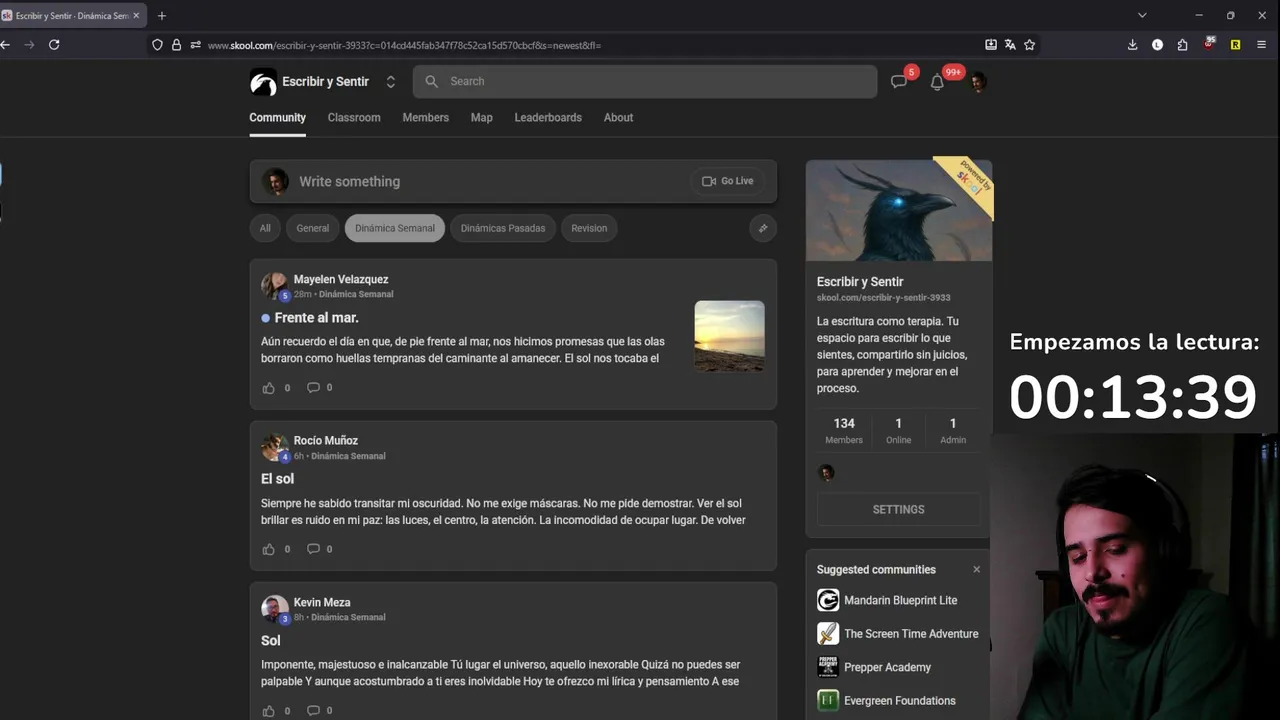Viewport: 1280px width, 720px height.
Task: Open the About tab
Action: click(x=618, y=118)
